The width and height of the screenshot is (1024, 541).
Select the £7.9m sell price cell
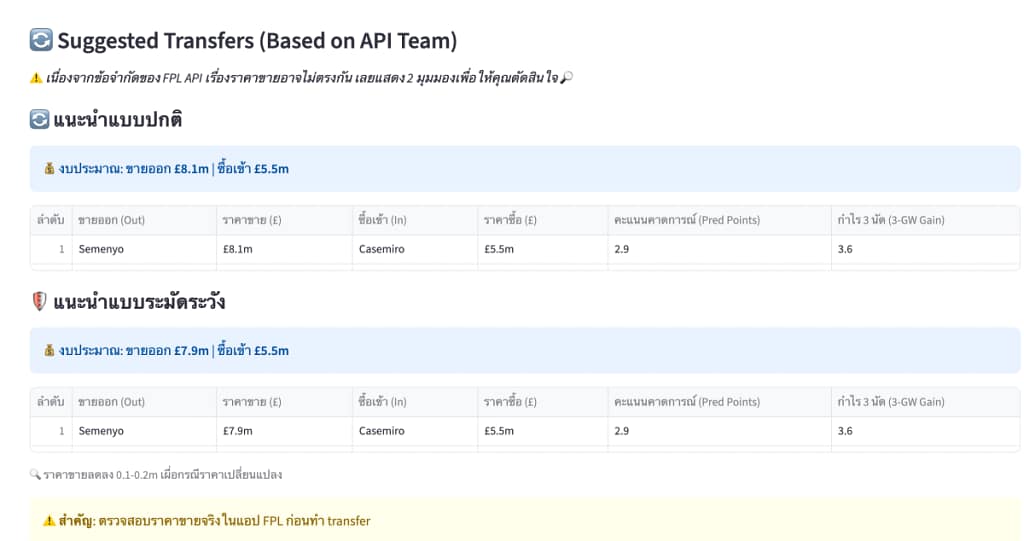tap(237, 431)
